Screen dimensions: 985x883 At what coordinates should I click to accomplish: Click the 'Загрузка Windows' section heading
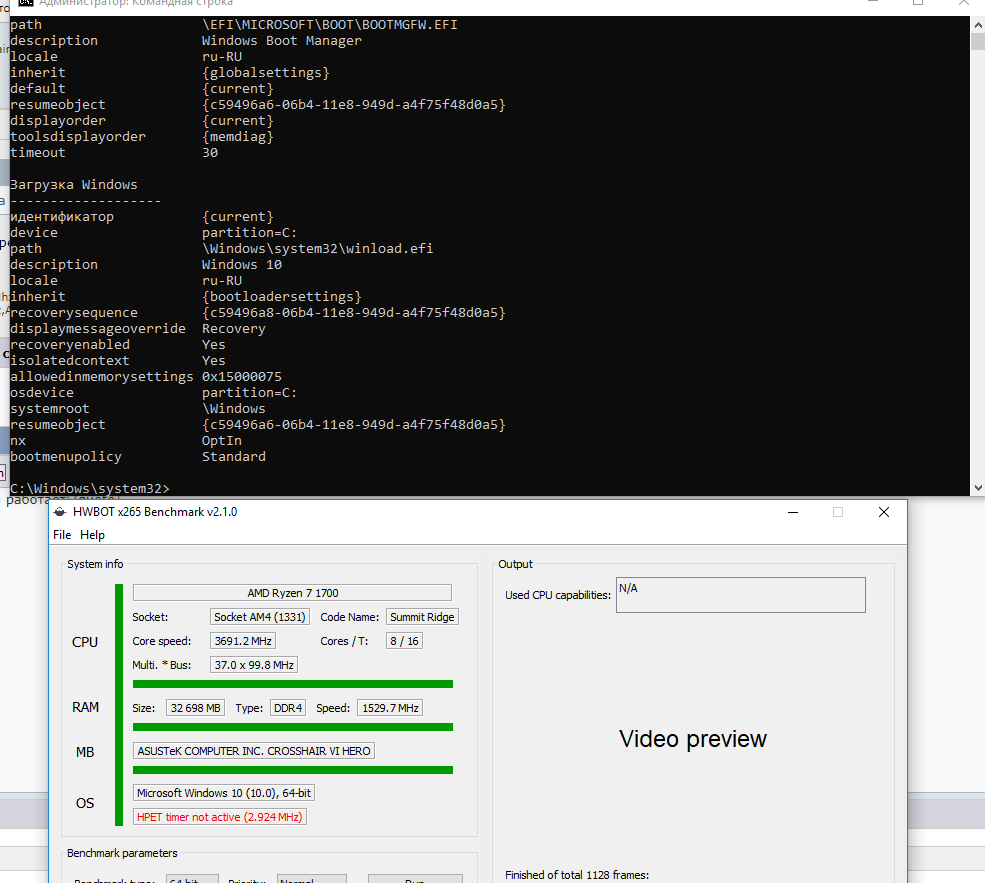73,185
